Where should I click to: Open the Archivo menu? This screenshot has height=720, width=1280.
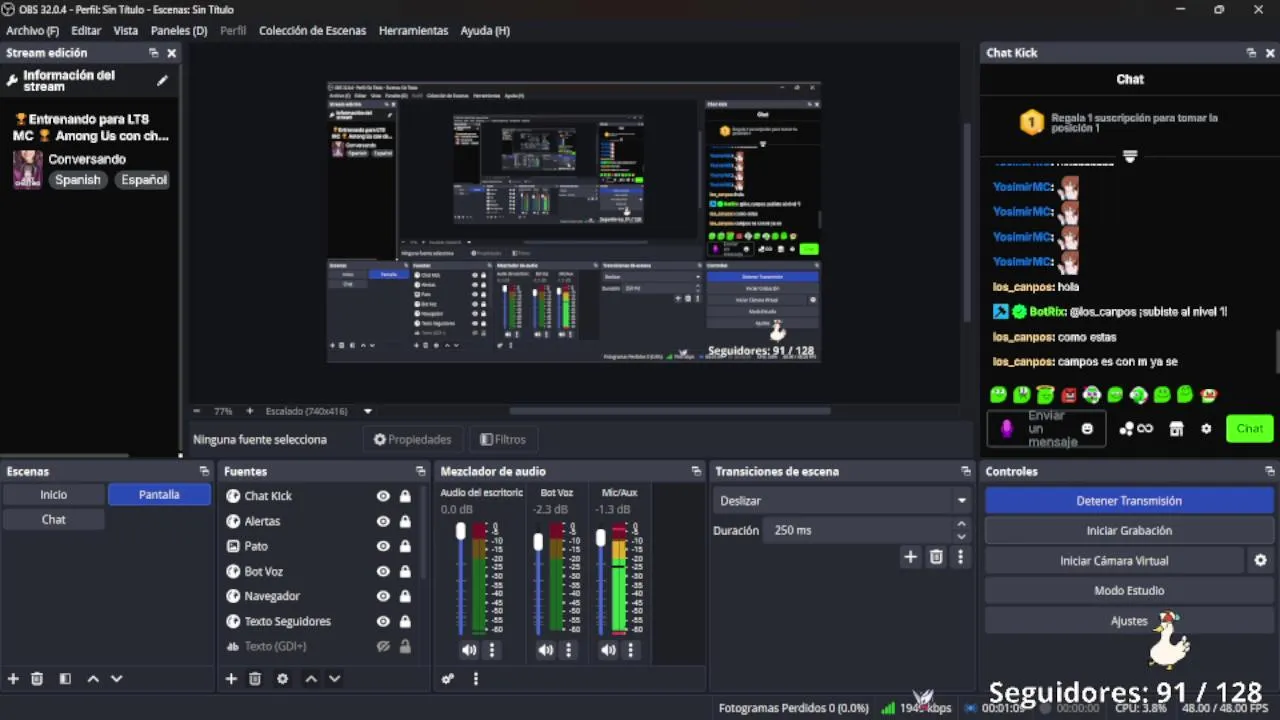32,30
